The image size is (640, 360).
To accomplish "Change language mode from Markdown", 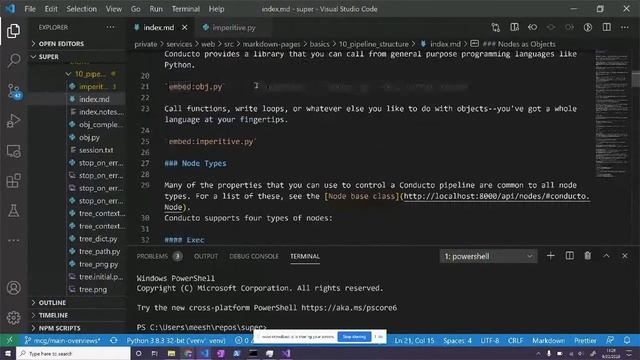I will [549, 340].
